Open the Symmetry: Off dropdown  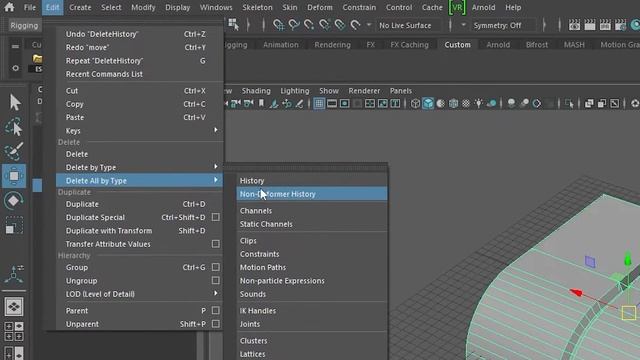click(503, 25)
